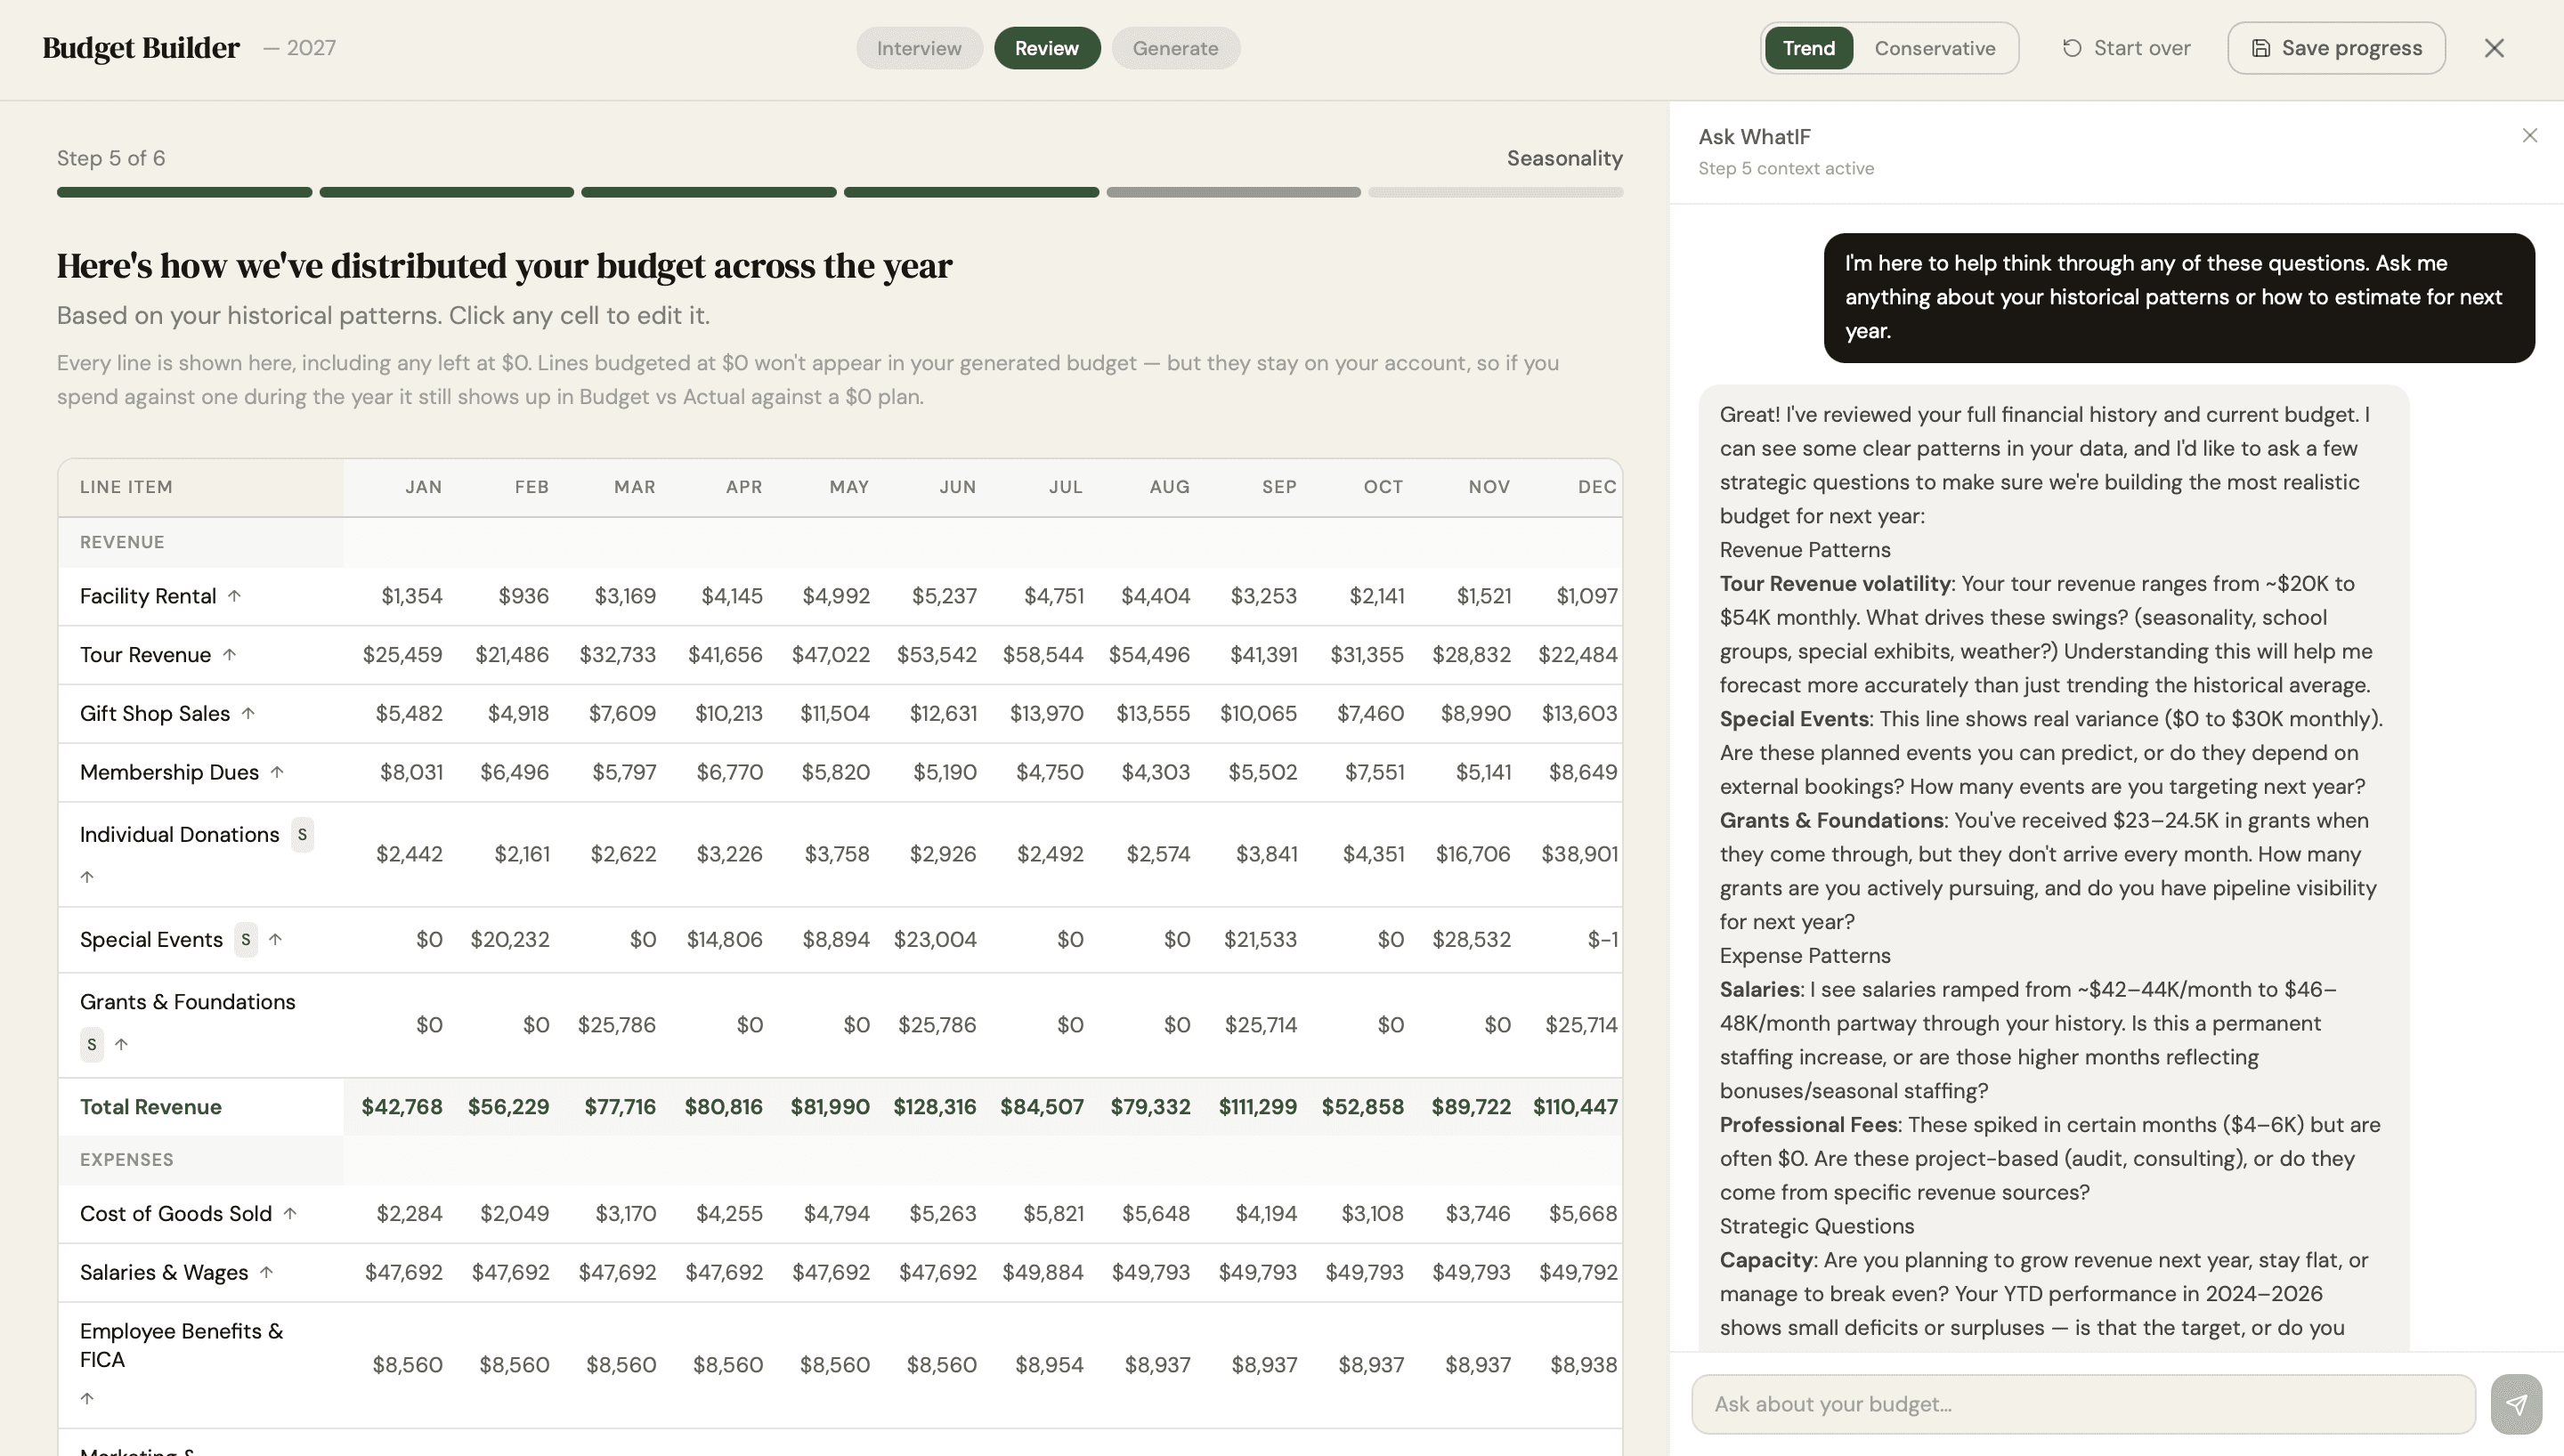Click the trend arrow beside Gift Shop Sales
The image size is (2564, 1456).
click(248, 713)
